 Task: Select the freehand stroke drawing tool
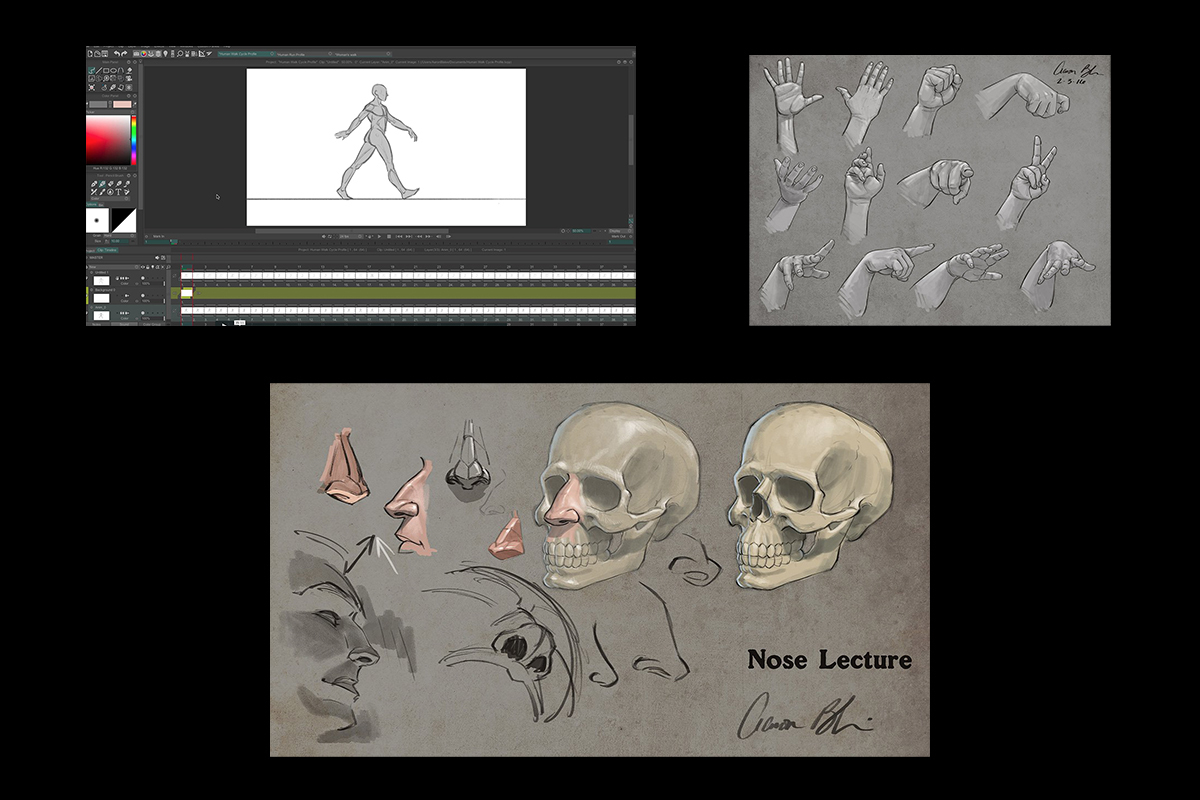[x=91, y=71]
